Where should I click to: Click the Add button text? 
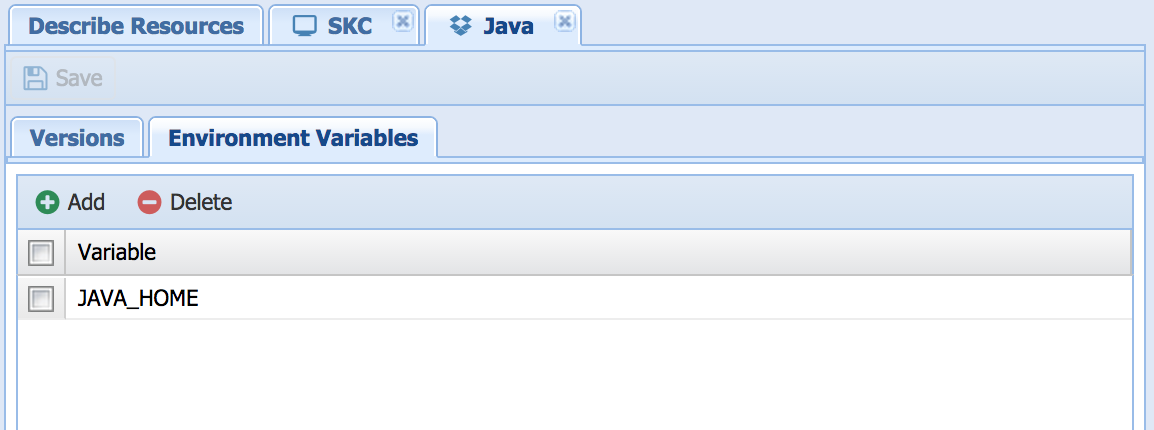tap(86, 202)
